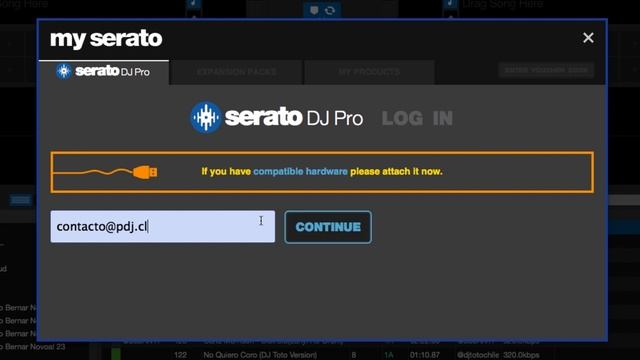Click the sync arrows icon behind the dialog
This screenshot has width=640, height=360.
coord(330,10)
